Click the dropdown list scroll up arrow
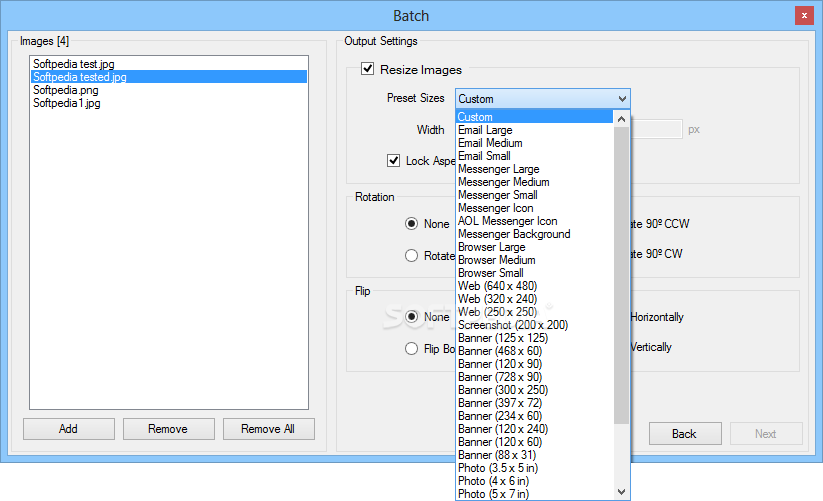The image size is (823, 501). coord(621,119)
